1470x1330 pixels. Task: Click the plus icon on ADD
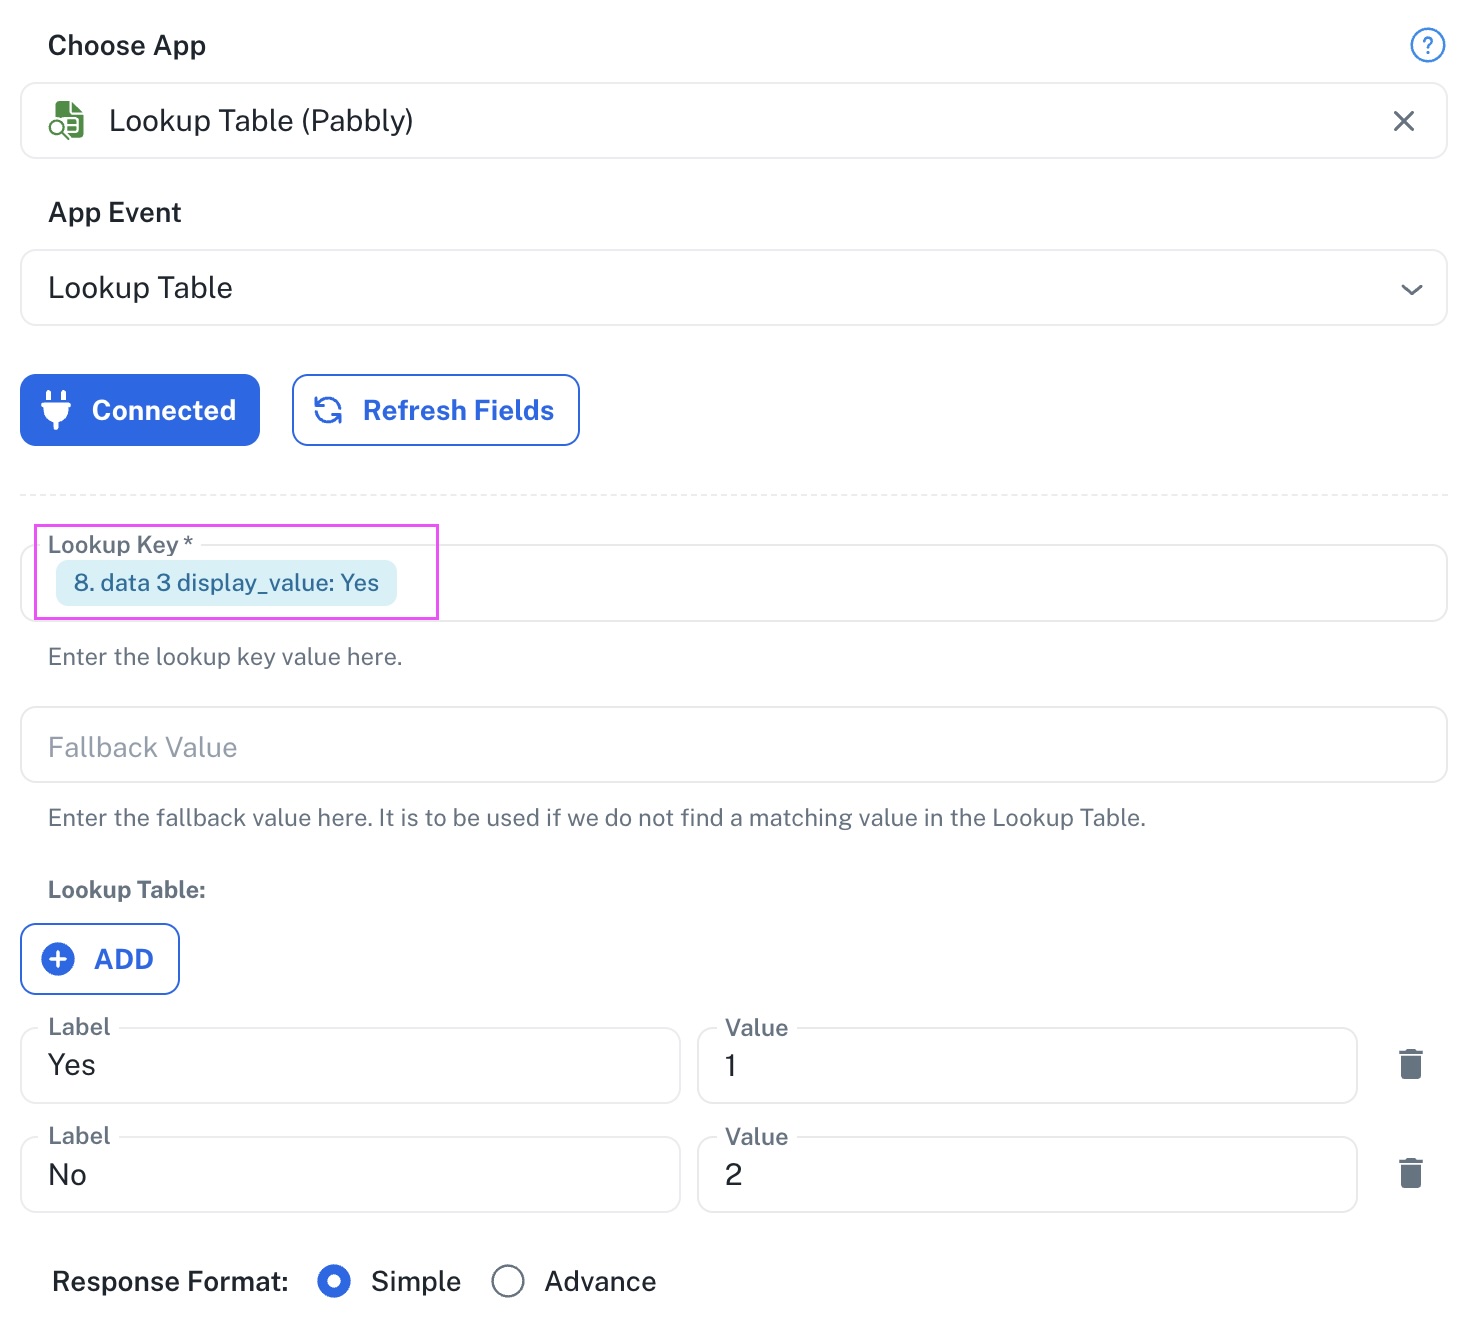[58, 959]
